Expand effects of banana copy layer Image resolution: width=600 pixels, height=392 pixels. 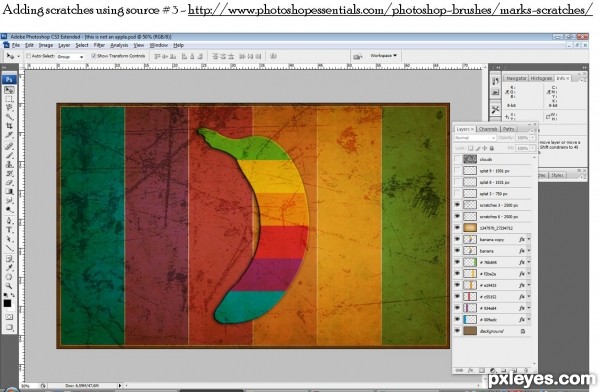pyautogui.click(x=529, y=239)
